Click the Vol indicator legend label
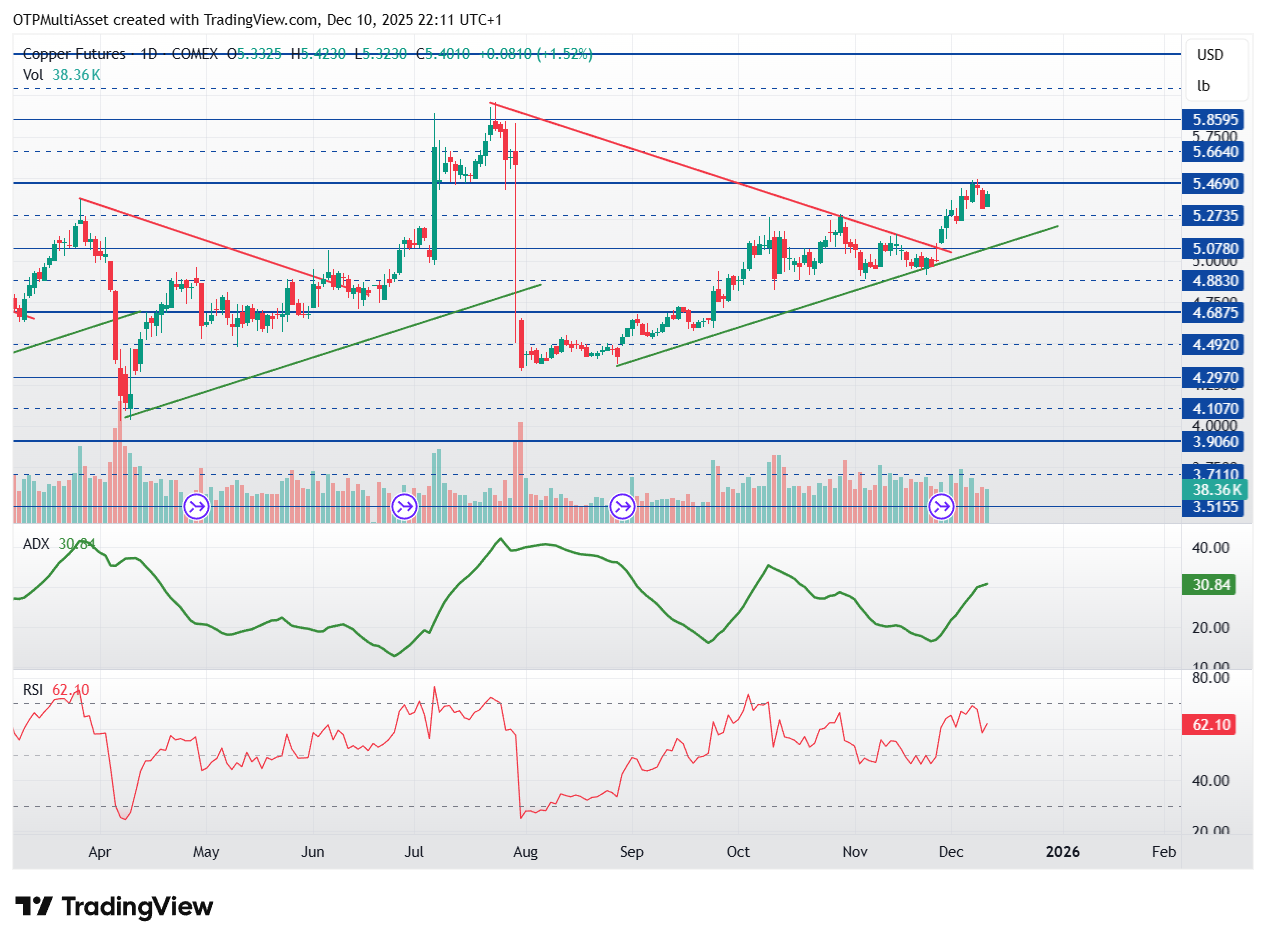The width and height of the screenshot is (1266, 944). [x=33, y=75]
